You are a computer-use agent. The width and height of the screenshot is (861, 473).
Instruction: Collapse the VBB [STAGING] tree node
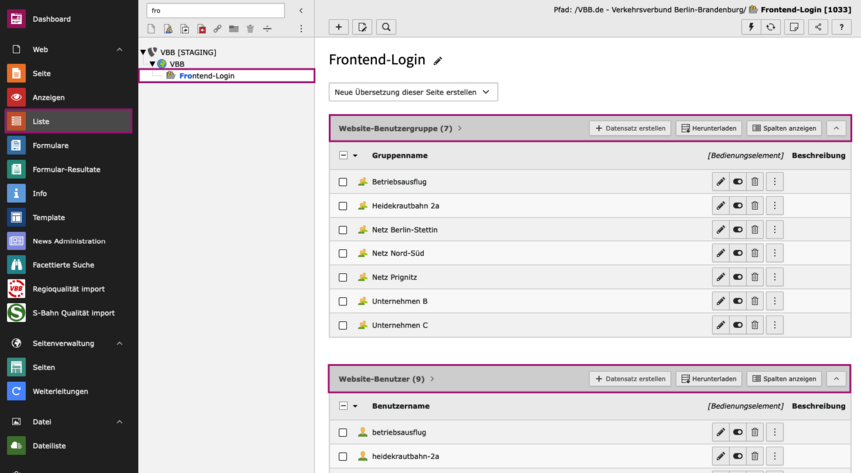pos(143,52)
